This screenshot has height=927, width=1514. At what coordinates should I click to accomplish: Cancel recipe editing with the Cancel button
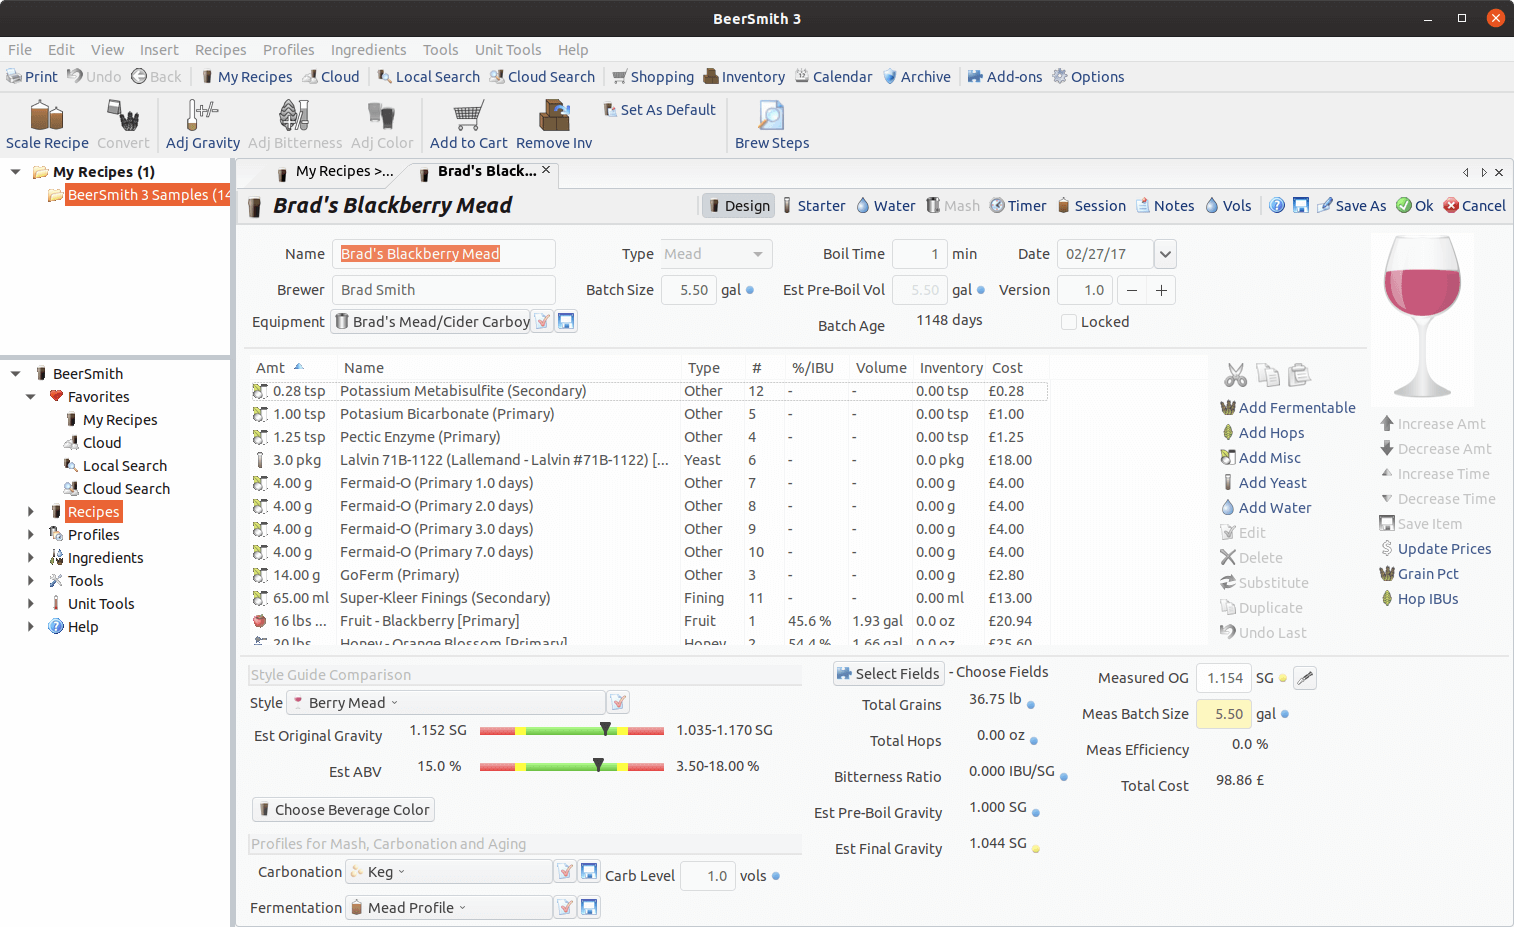(x=1475, y=205)
